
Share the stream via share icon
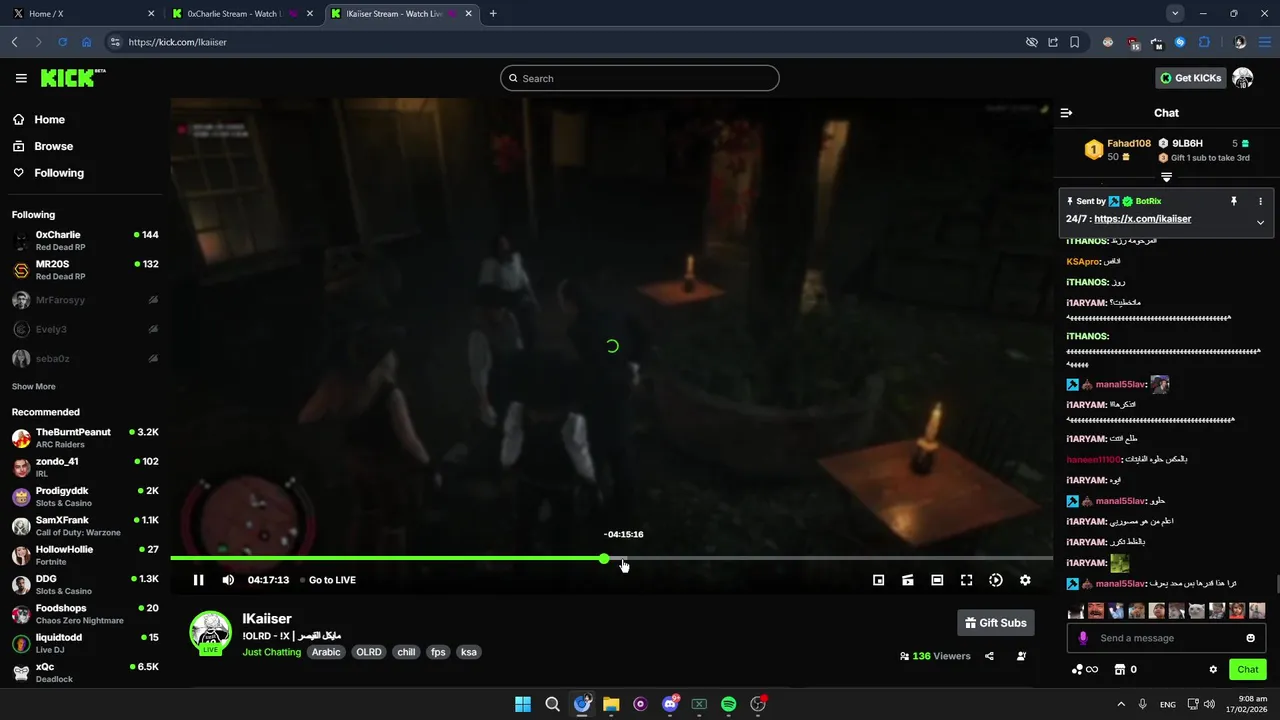tap(989, 656)
